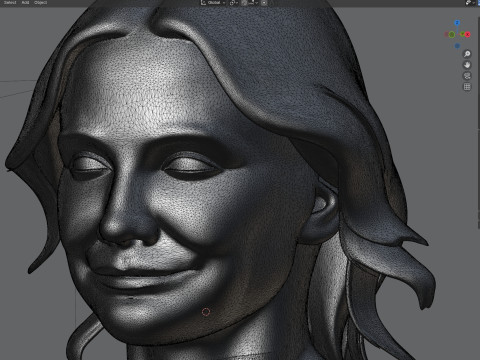Click the red X axis on navigation gizmo
Screen dimensions: 480x360
pos(468,34)
